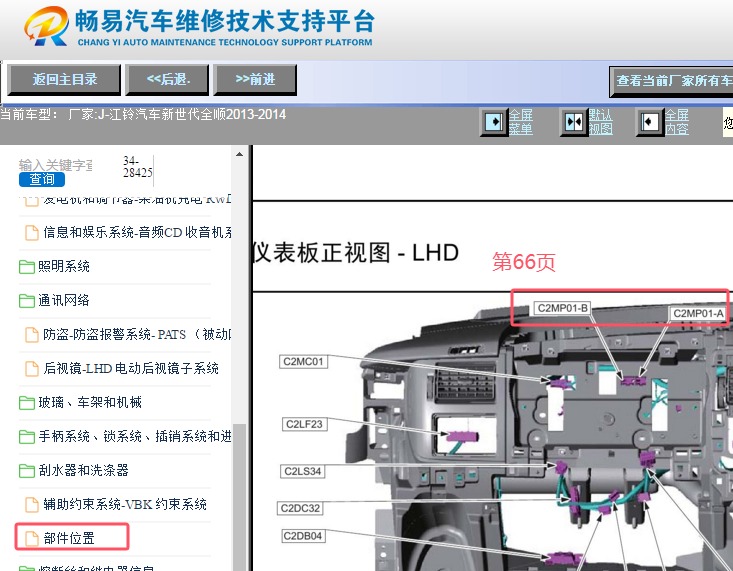
Task: Click the 刮水器和洗涤器 folder icon
Action: click(x=27, y=471)
